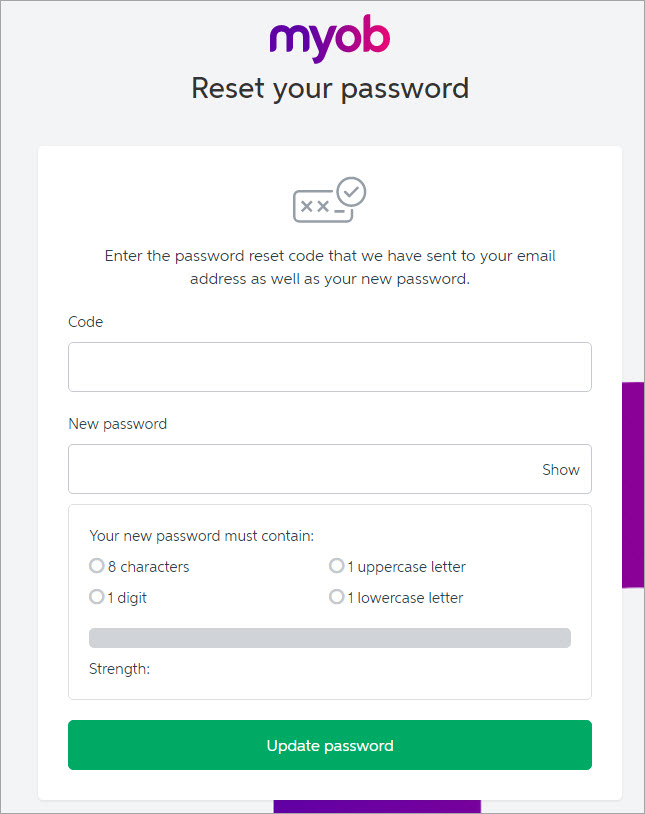Viewport: 645px width, 814px height.
Task: Click the Reset your password heading
Action: pos(329,88)
